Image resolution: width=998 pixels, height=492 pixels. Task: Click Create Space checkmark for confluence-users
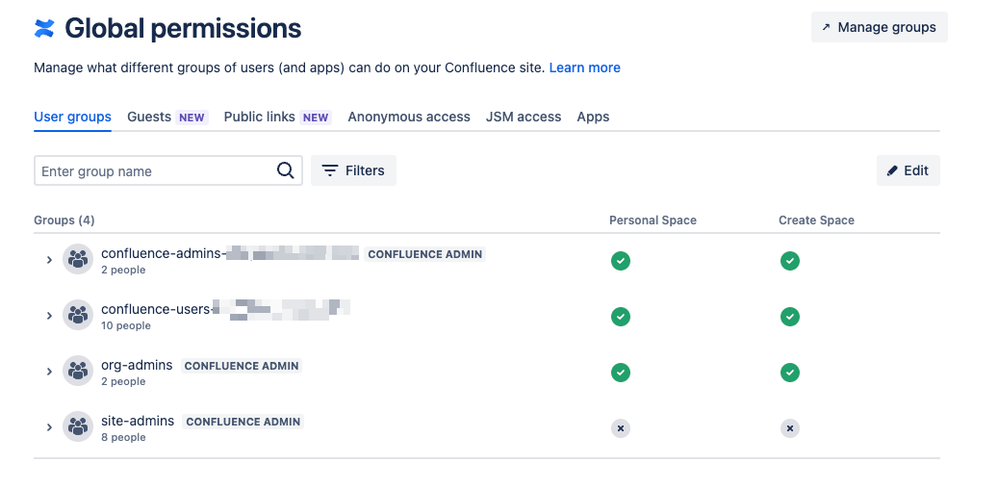(790, 316)
